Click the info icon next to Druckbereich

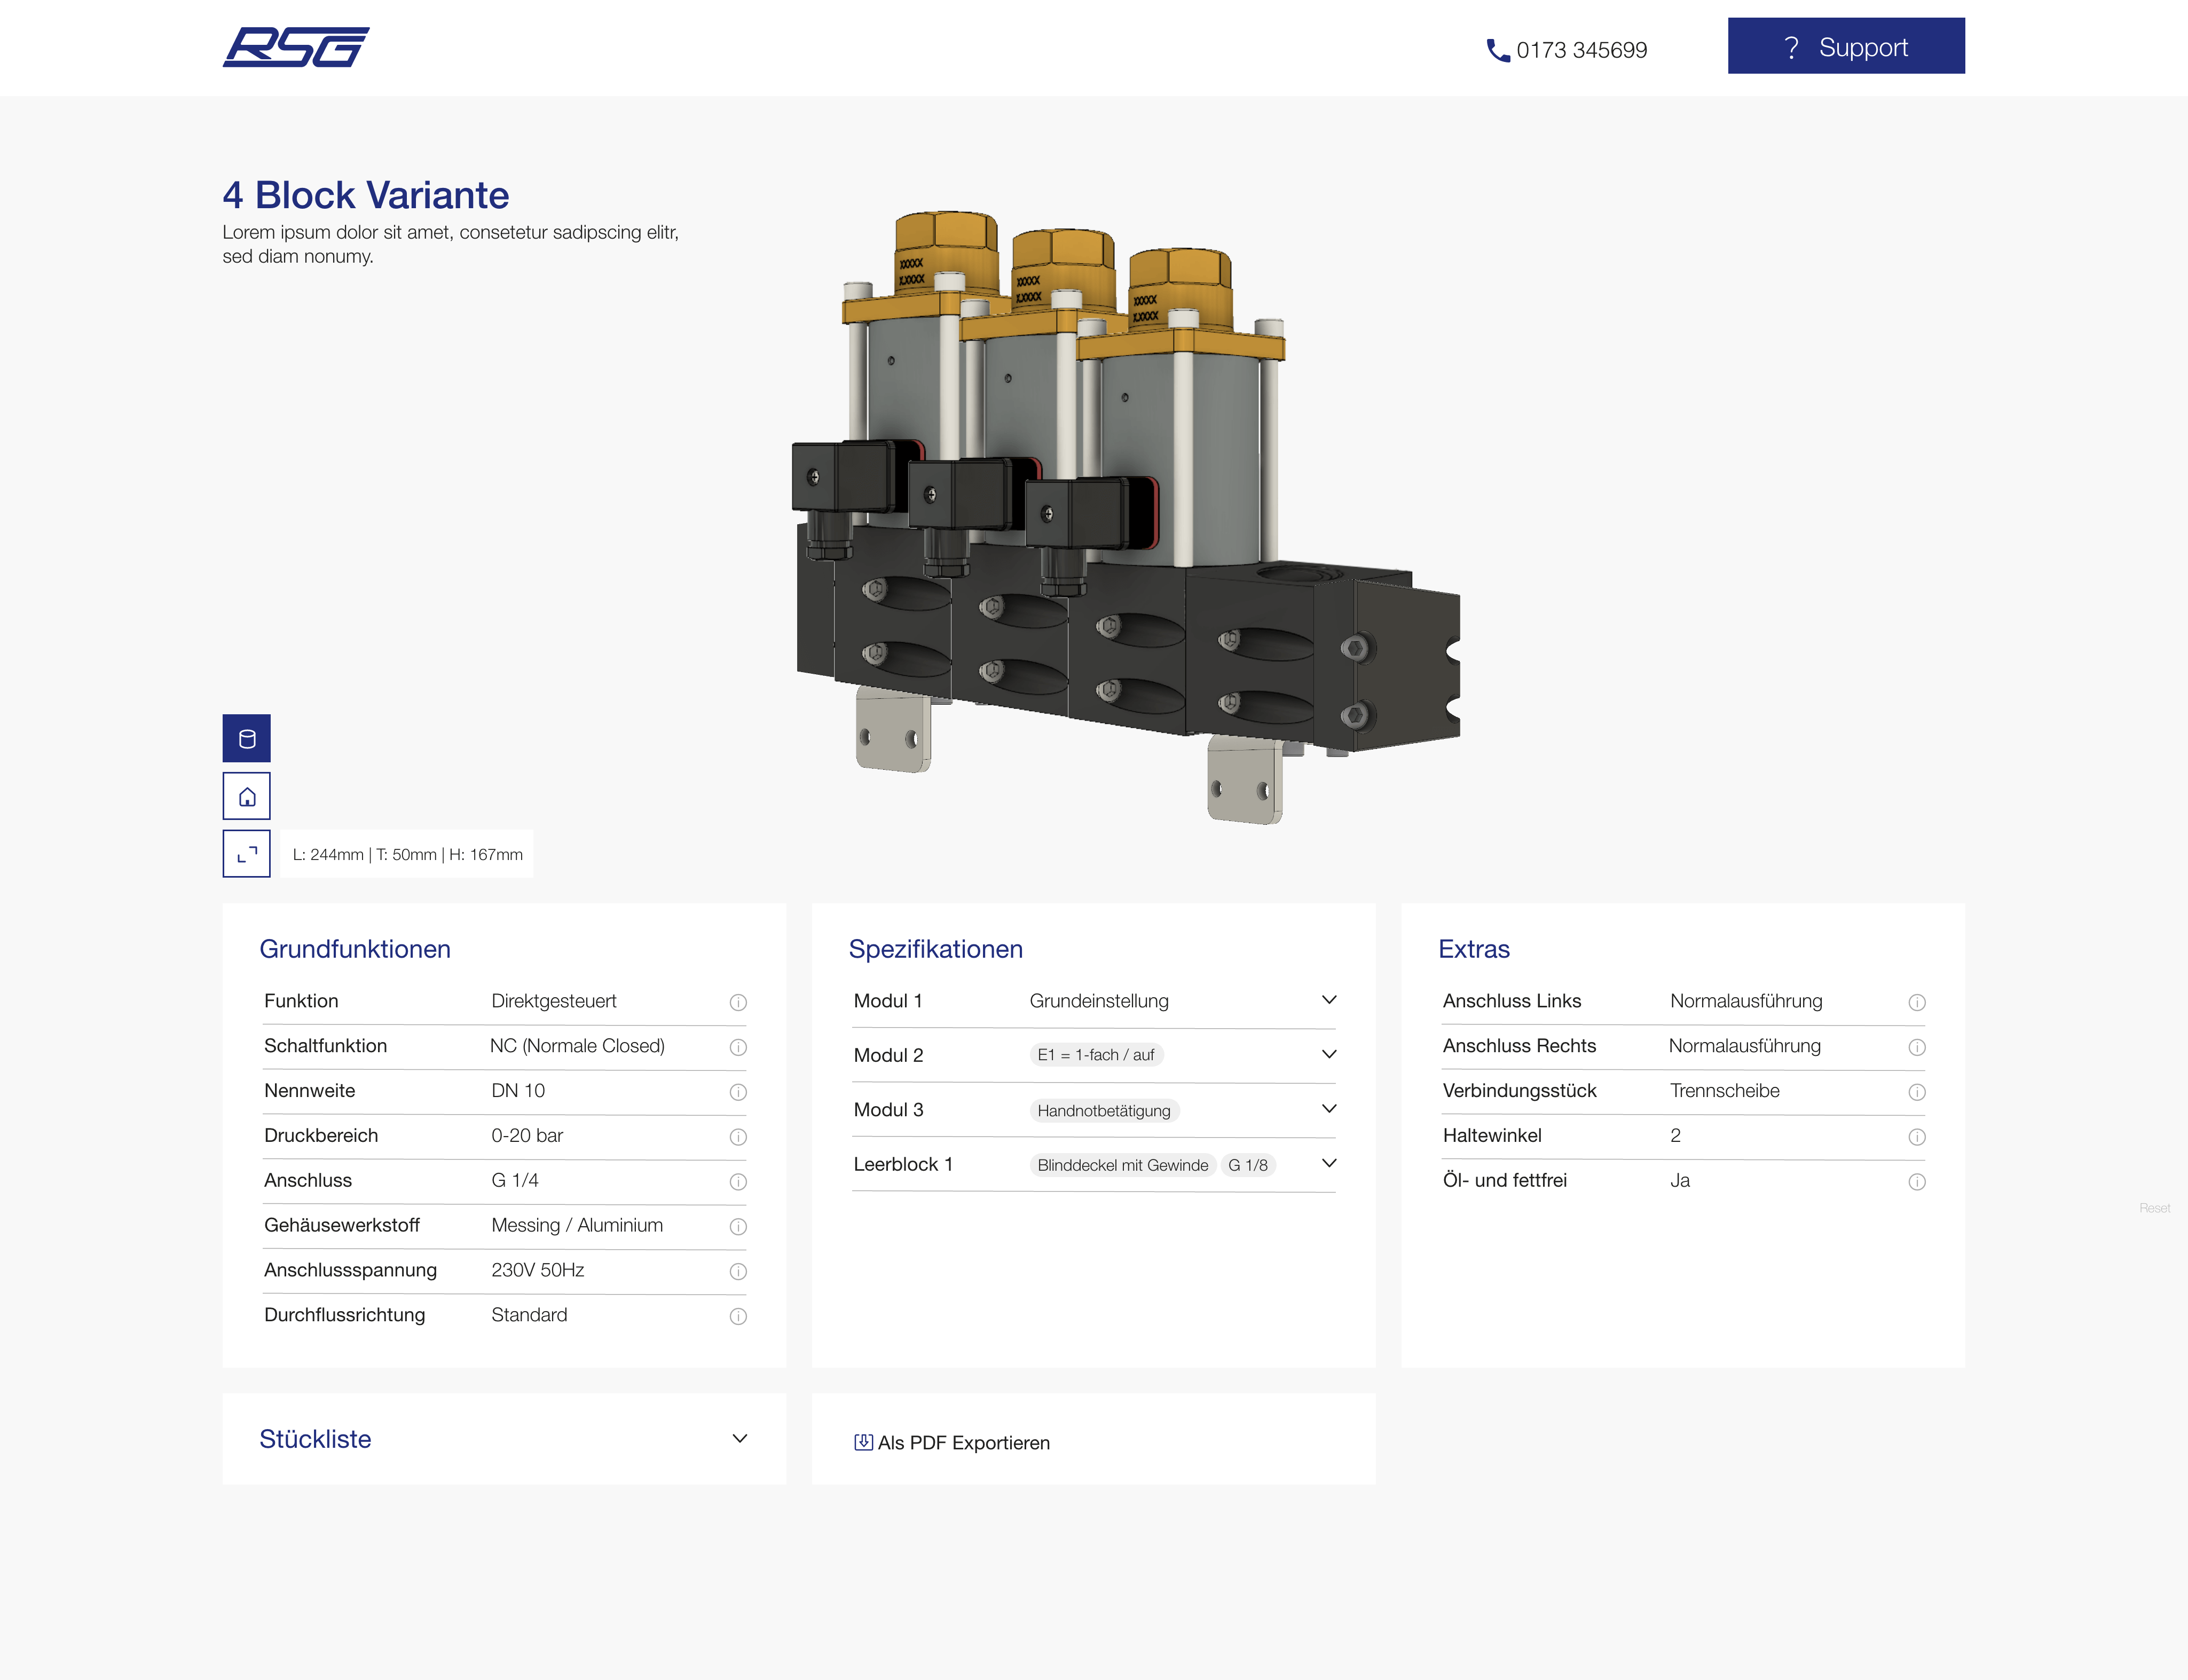point(738,1137)
